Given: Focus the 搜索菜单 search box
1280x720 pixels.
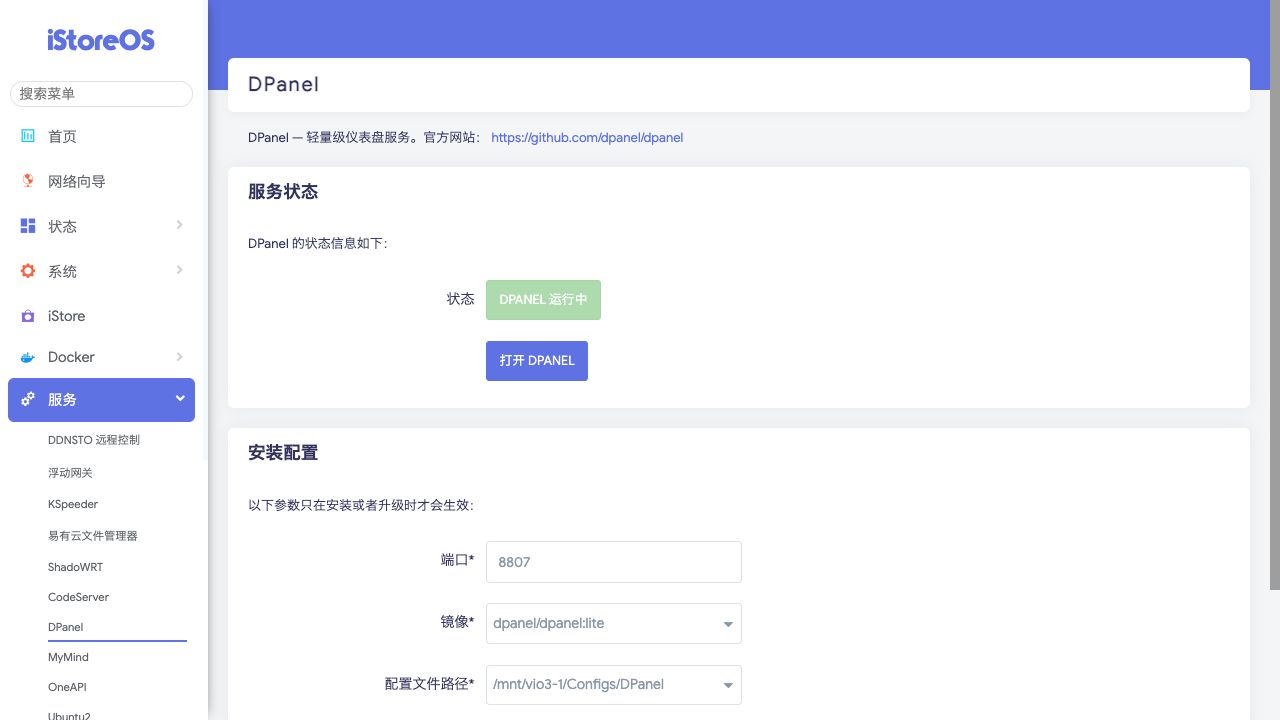Looking at the screenshot, I should click(x=101, y=94).
